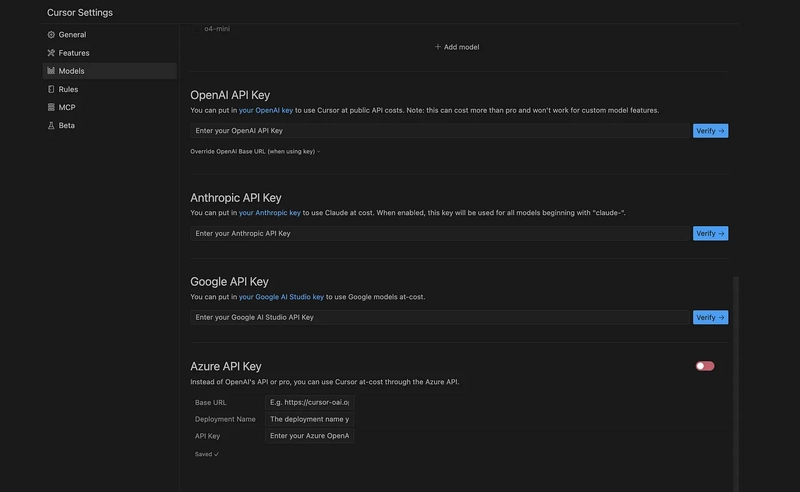
Task: Click the 'Deployment Name' label
Action: (225, 419)
